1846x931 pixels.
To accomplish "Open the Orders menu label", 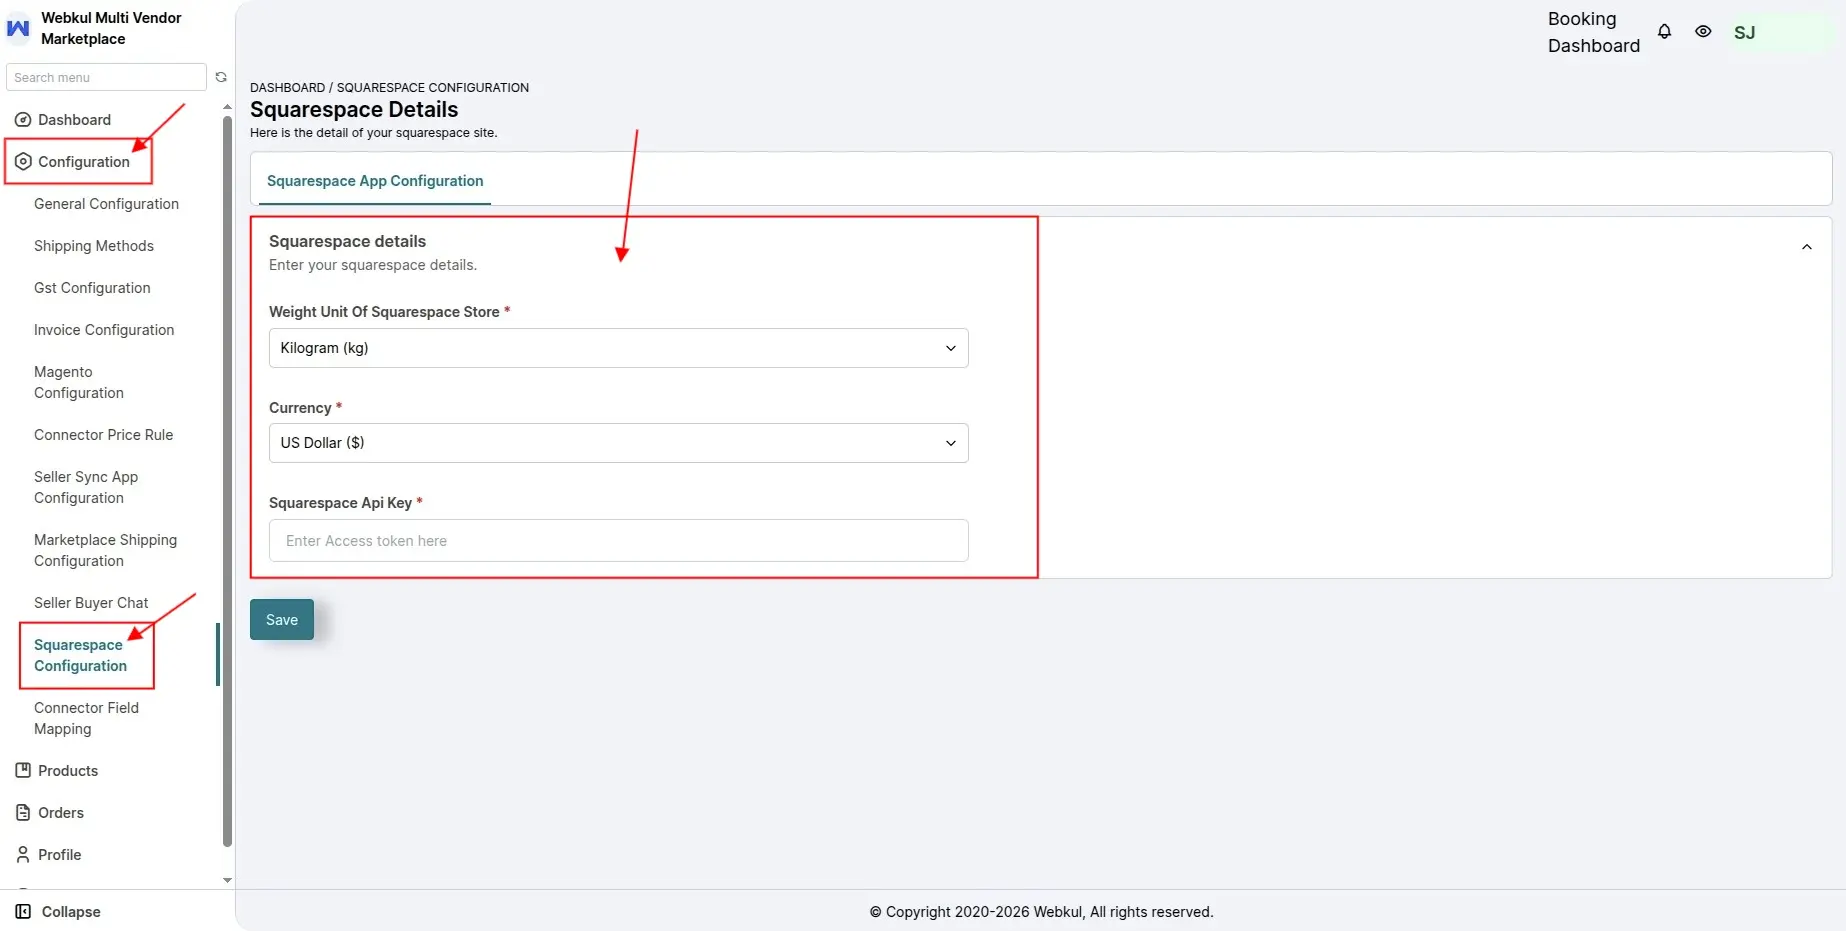I will (x=61, y=813).
